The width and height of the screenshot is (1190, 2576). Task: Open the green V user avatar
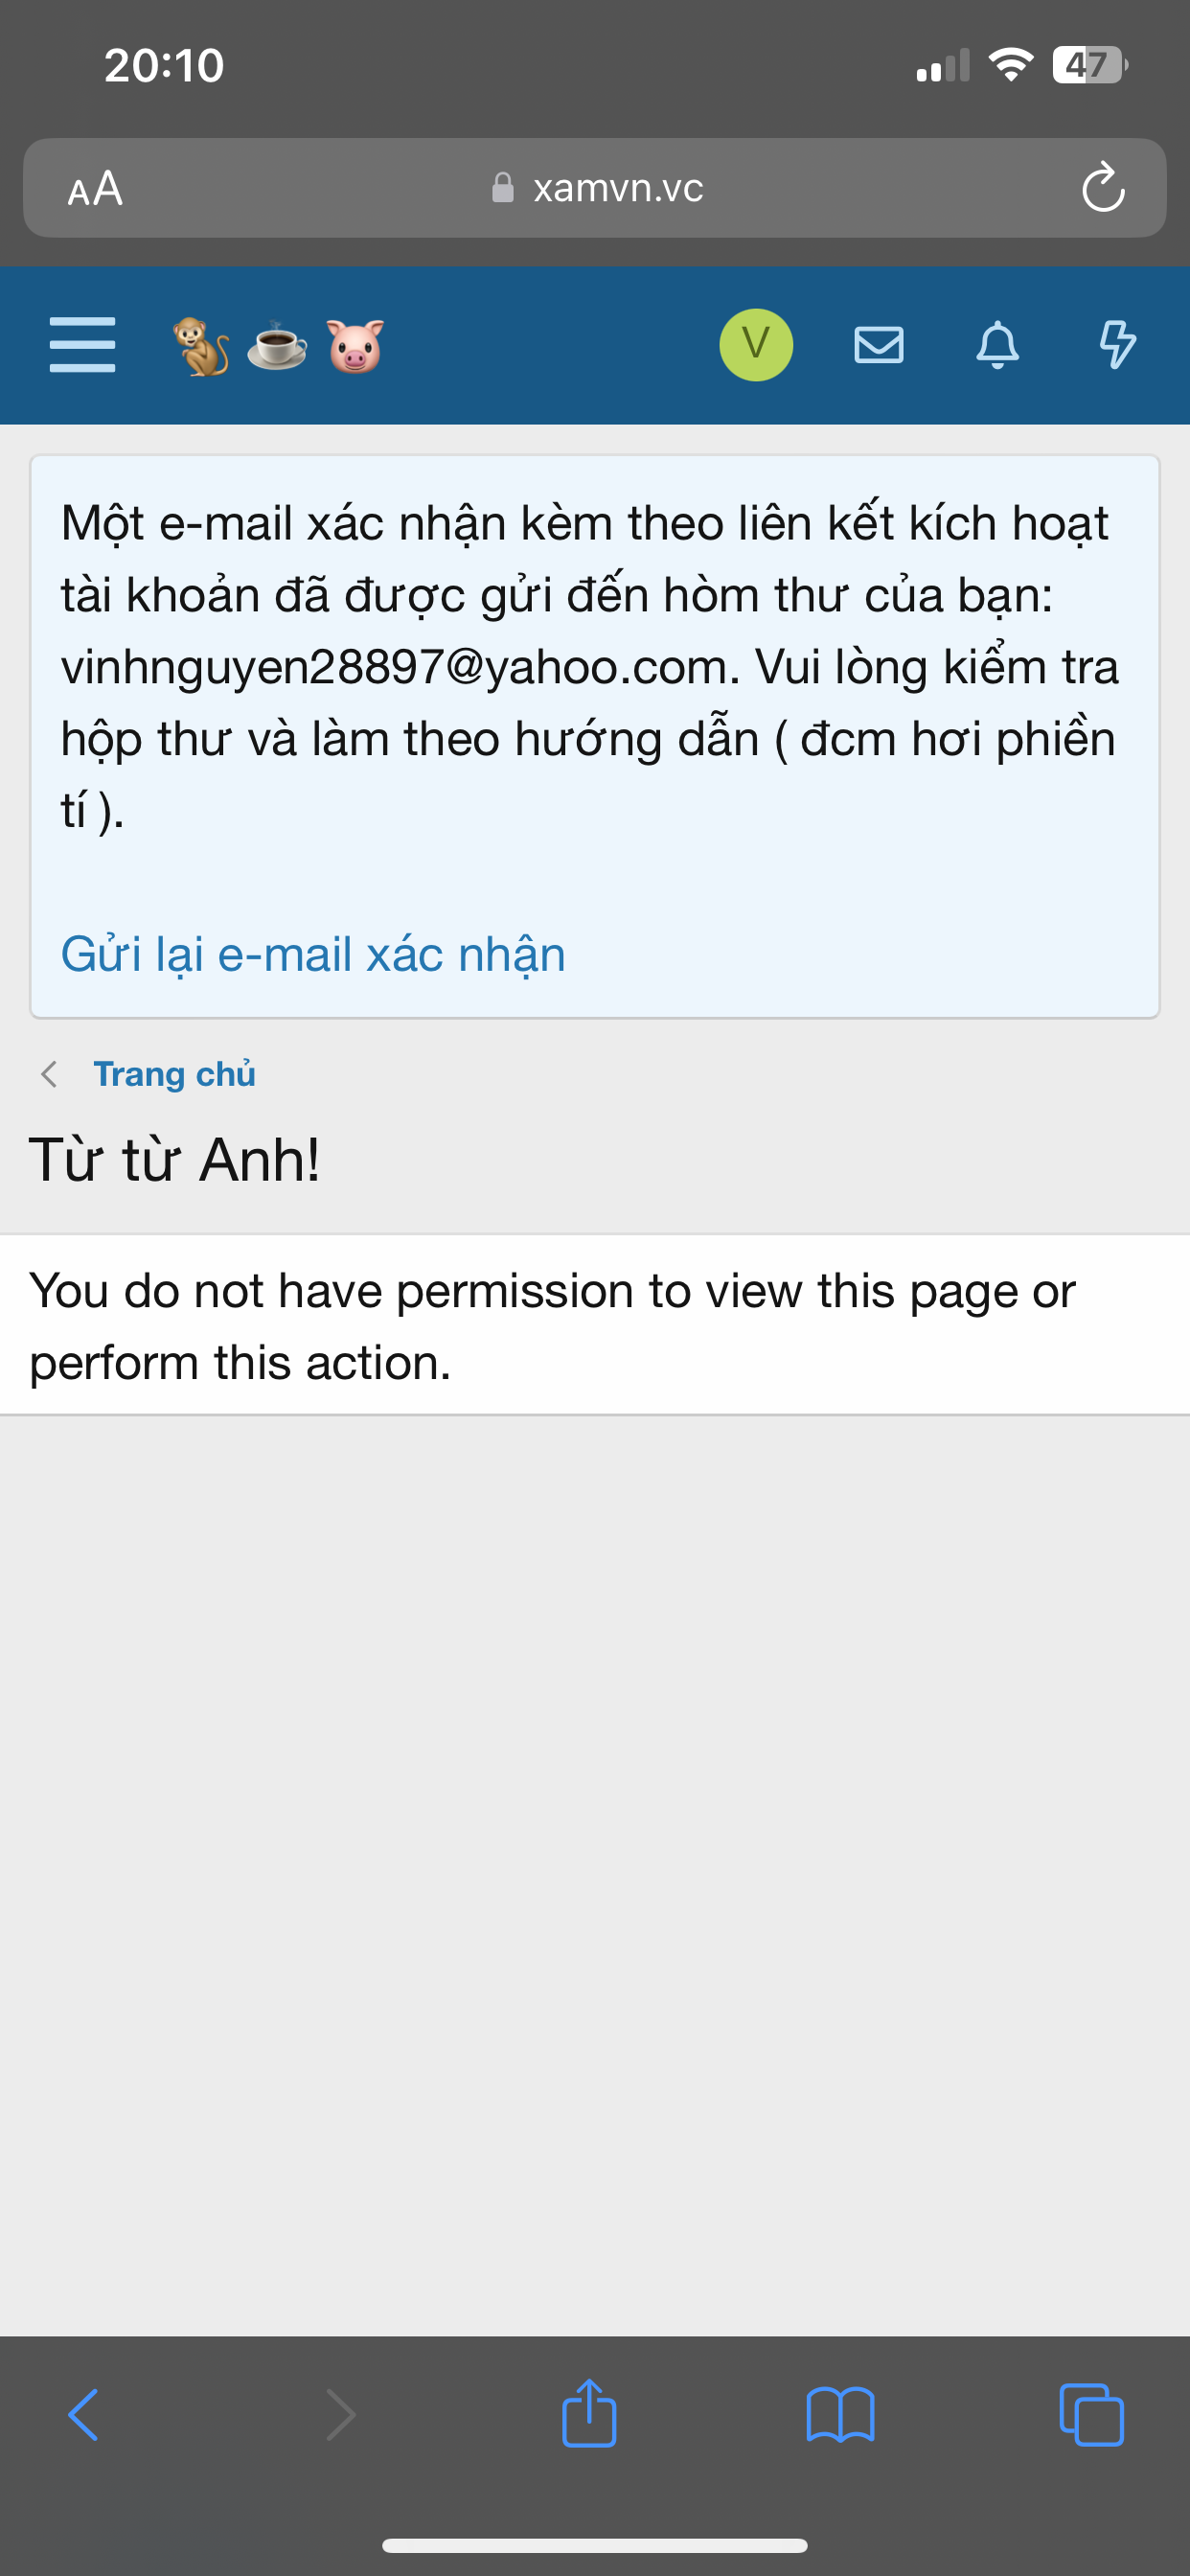(x=756, y=345)
